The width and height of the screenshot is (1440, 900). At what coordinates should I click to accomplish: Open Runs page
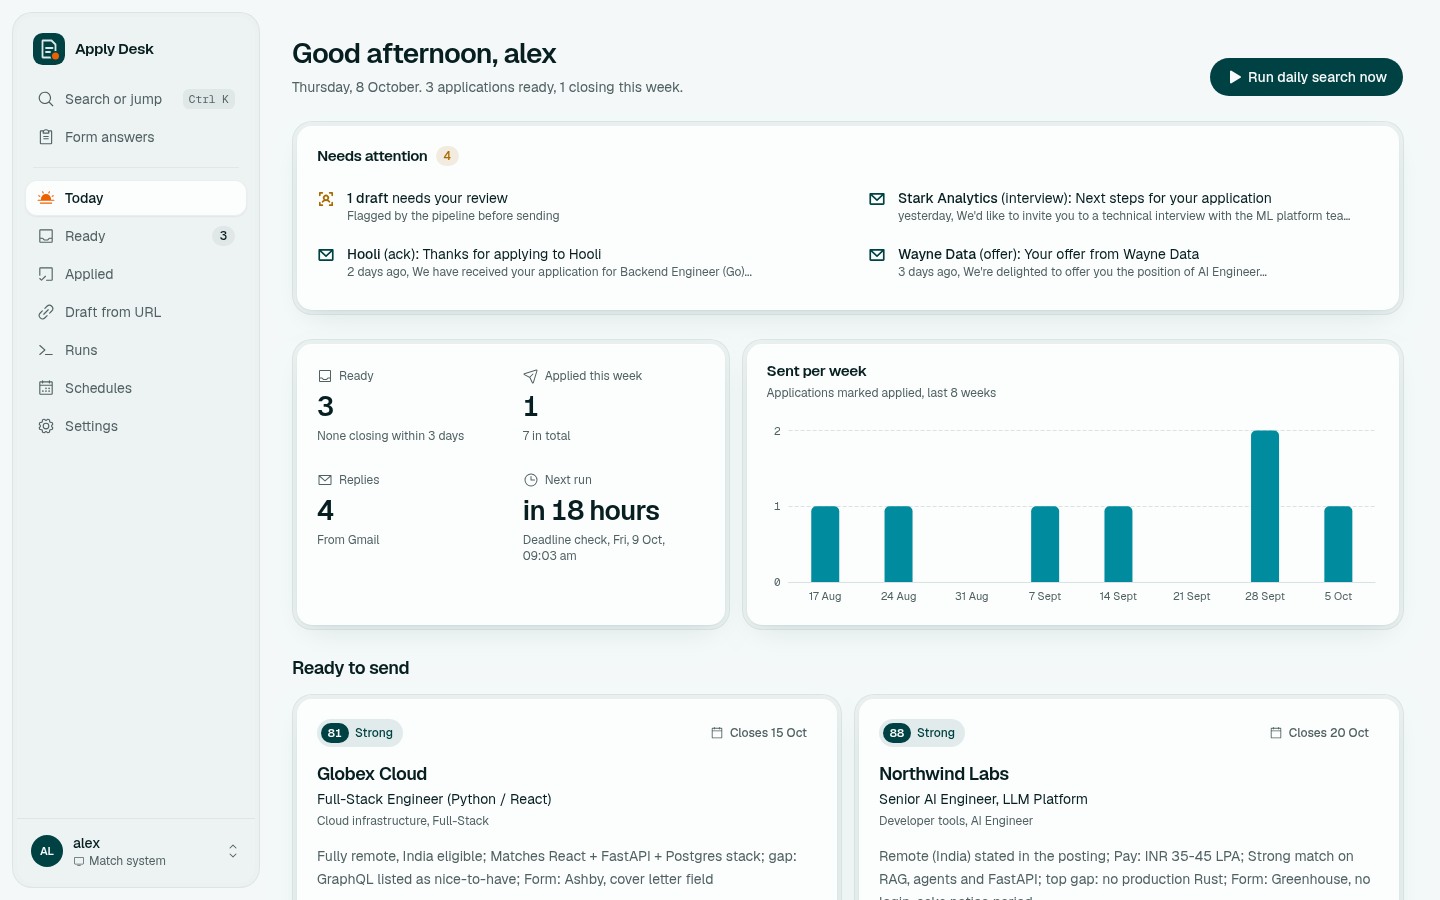pos(136,350)
